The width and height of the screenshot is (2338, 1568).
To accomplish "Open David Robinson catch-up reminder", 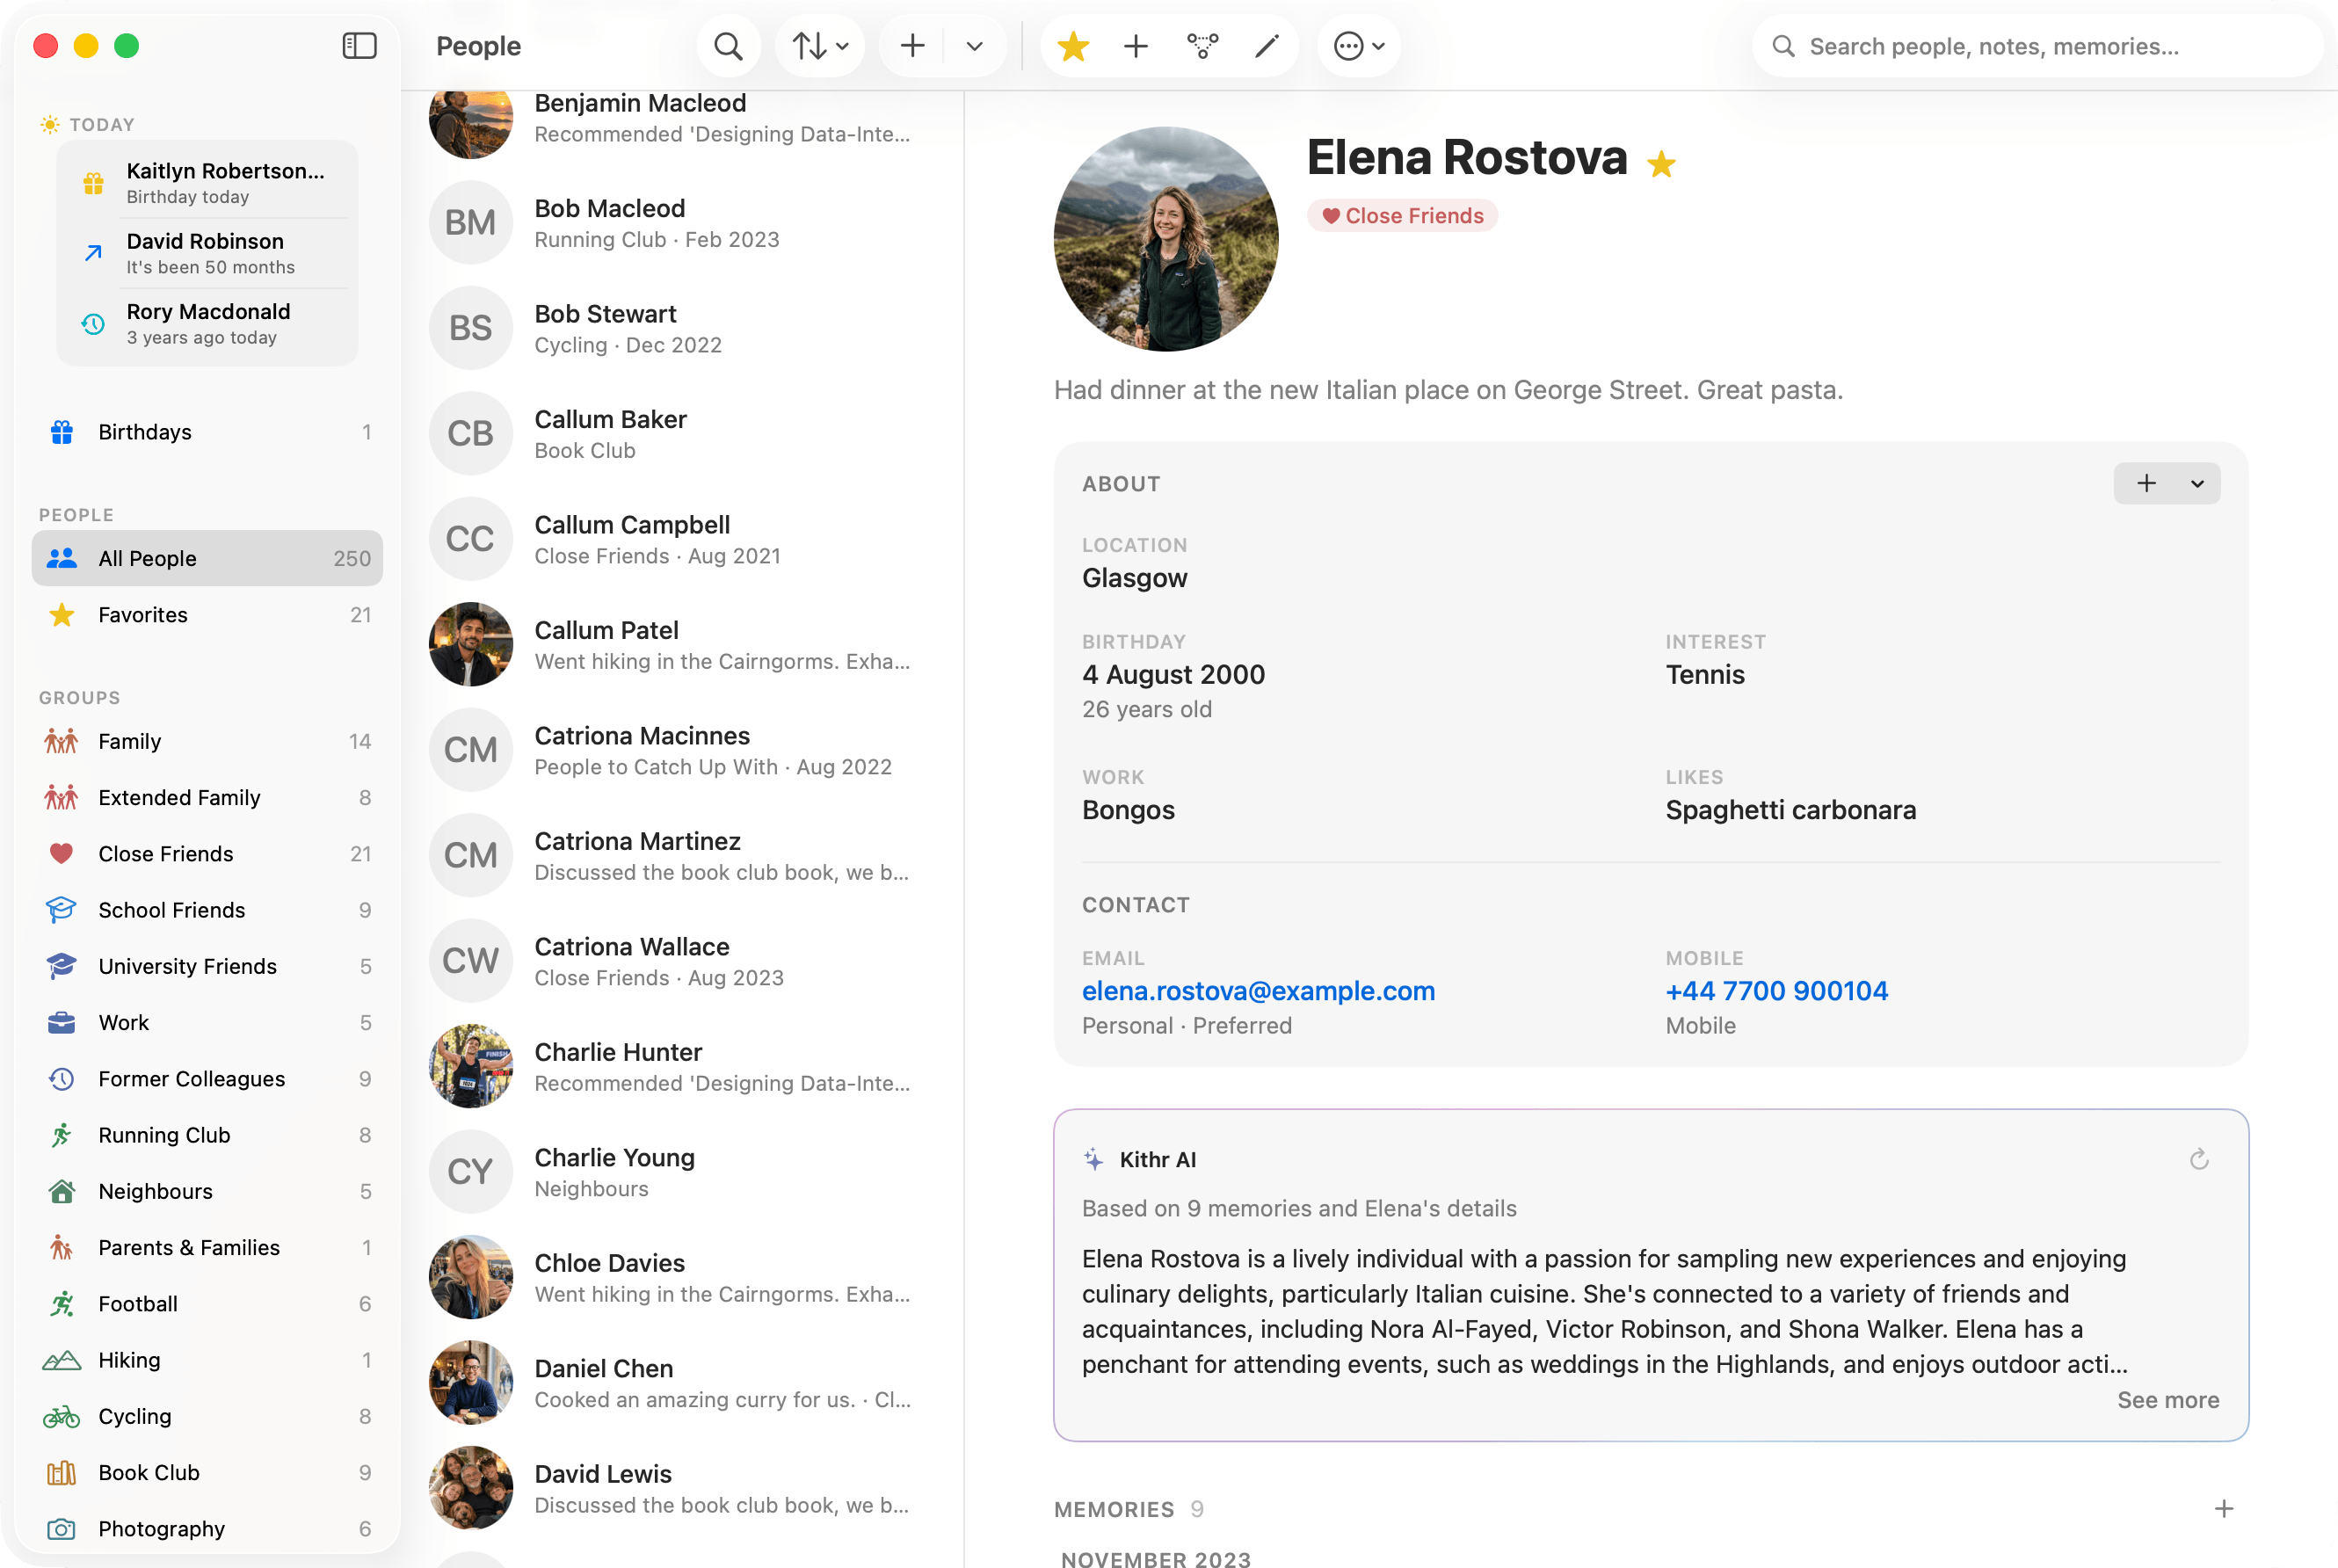I will pyautogui.click(x=208, y=253).
